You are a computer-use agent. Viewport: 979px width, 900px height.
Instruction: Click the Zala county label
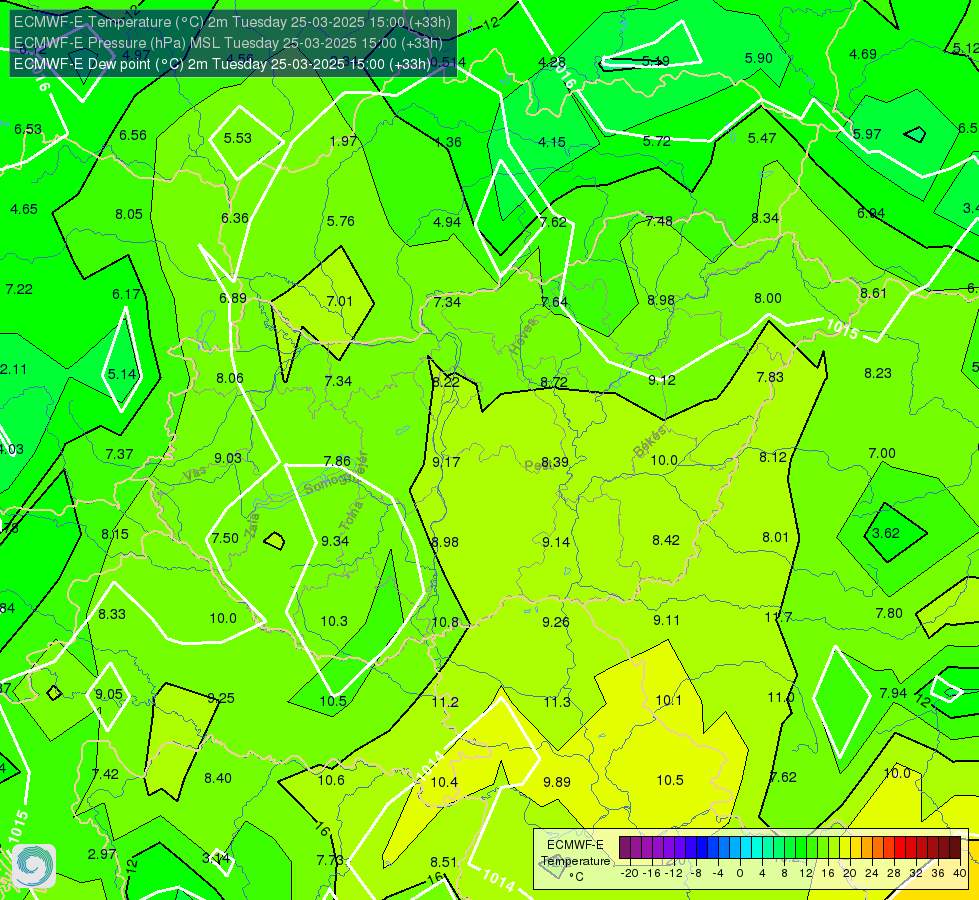pos(252,525)
